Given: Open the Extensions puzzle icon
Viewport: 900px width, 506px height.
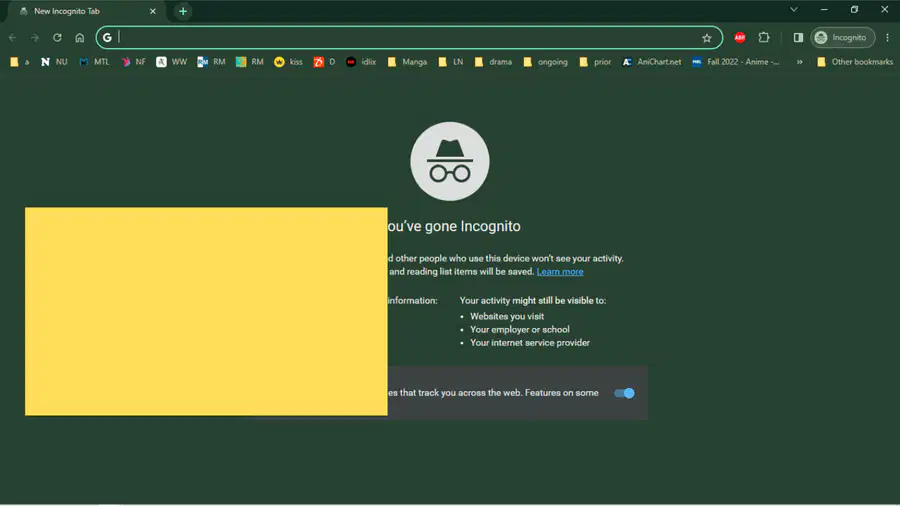Looking at the screenshot, I should coord(763,38).
